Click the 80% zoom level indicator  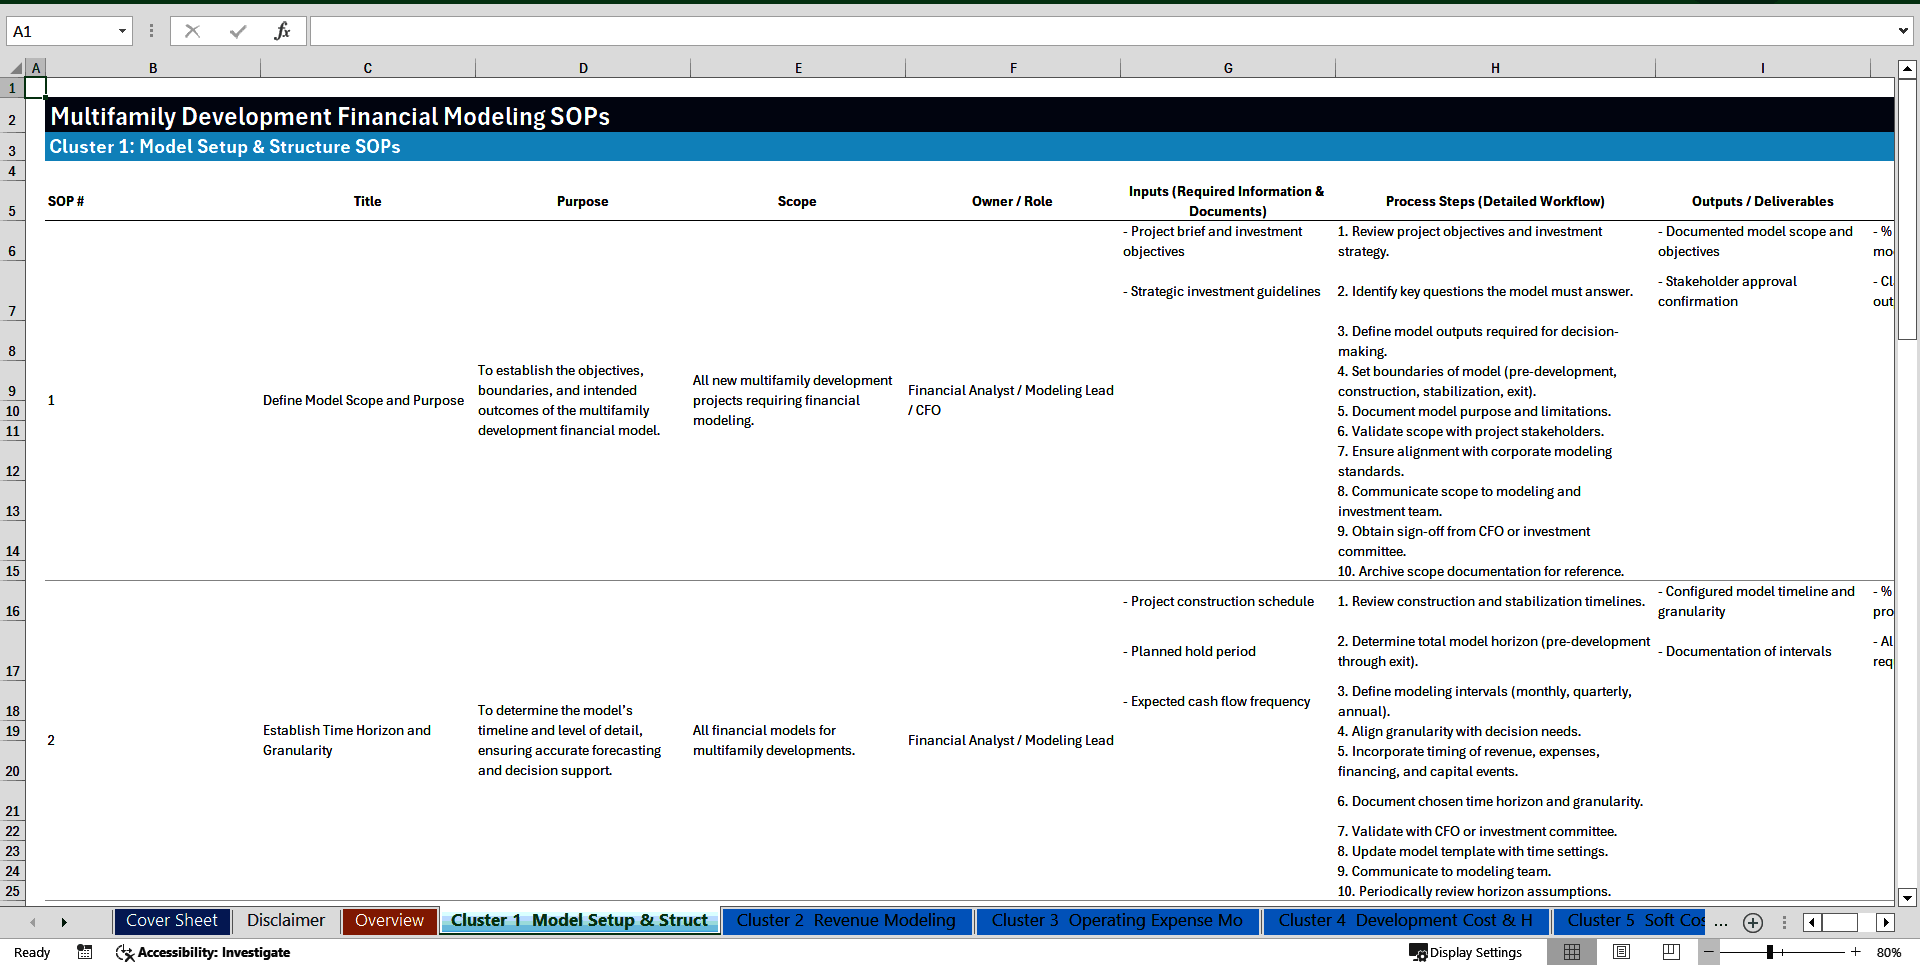(x=1888, y=952)
